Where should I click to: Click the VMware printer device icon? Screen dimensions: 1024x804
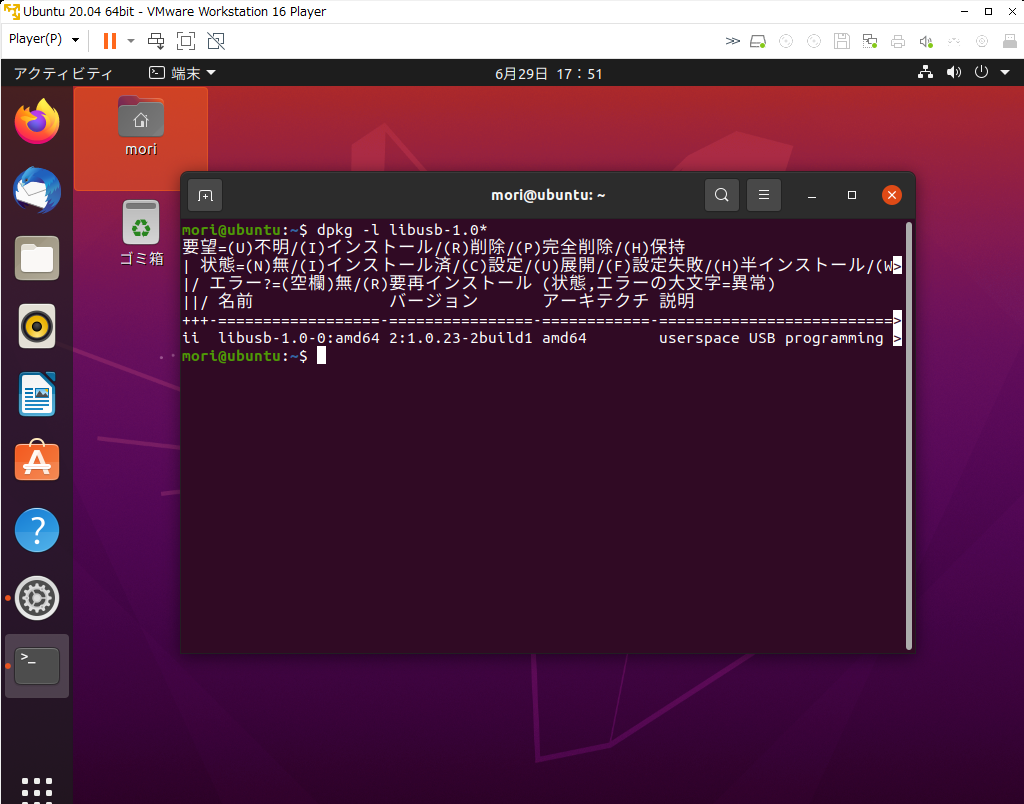(x=898, y=41)
